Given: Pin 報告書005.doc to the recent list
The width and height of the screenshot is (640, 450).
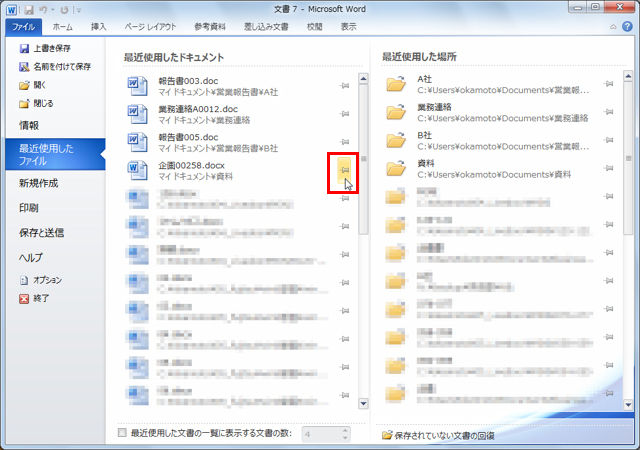Looking at the screenshot, I should [x=345, y=142].
